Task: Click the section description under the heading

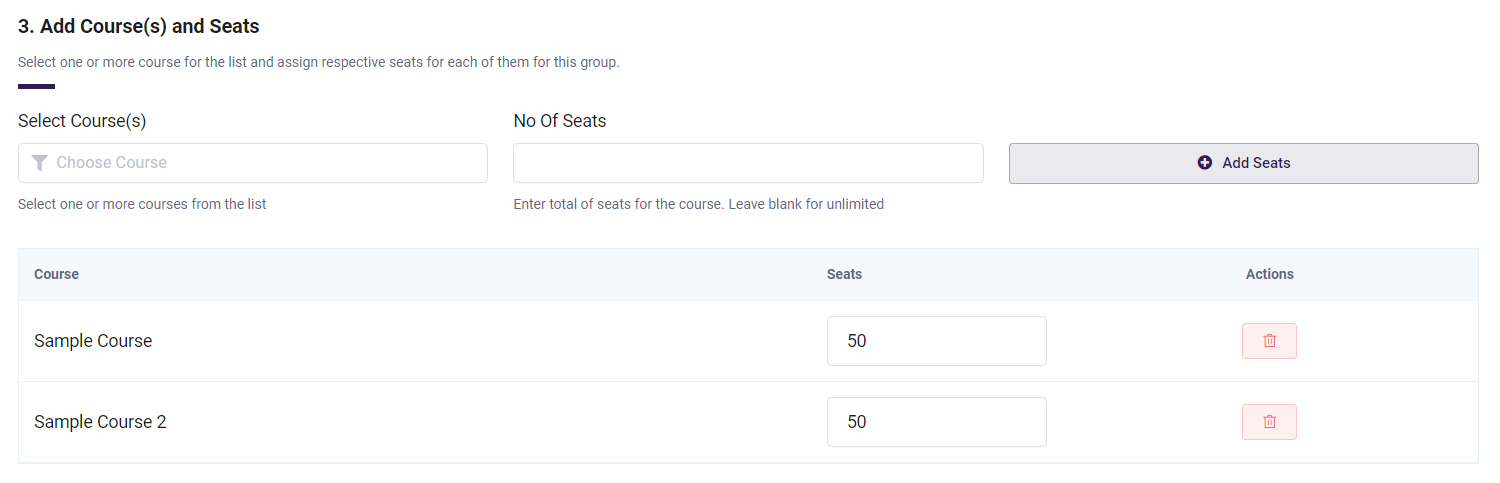Action: (319, 62)
